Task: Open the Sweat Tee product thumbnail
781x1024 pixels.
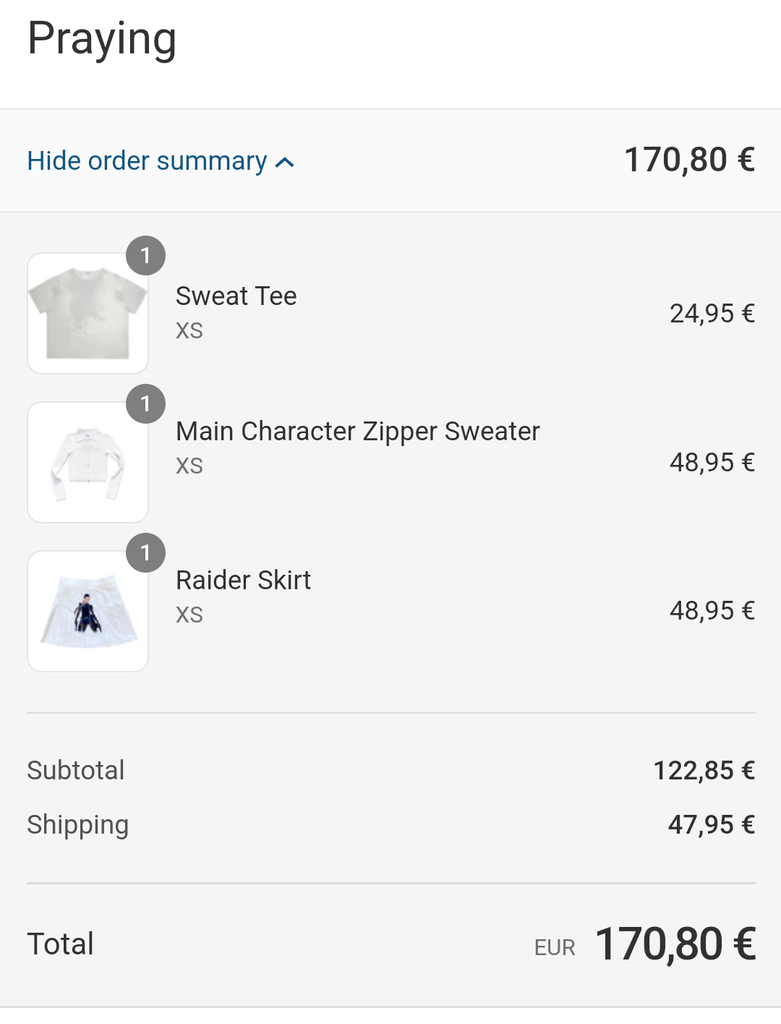Action: (88, 313)
